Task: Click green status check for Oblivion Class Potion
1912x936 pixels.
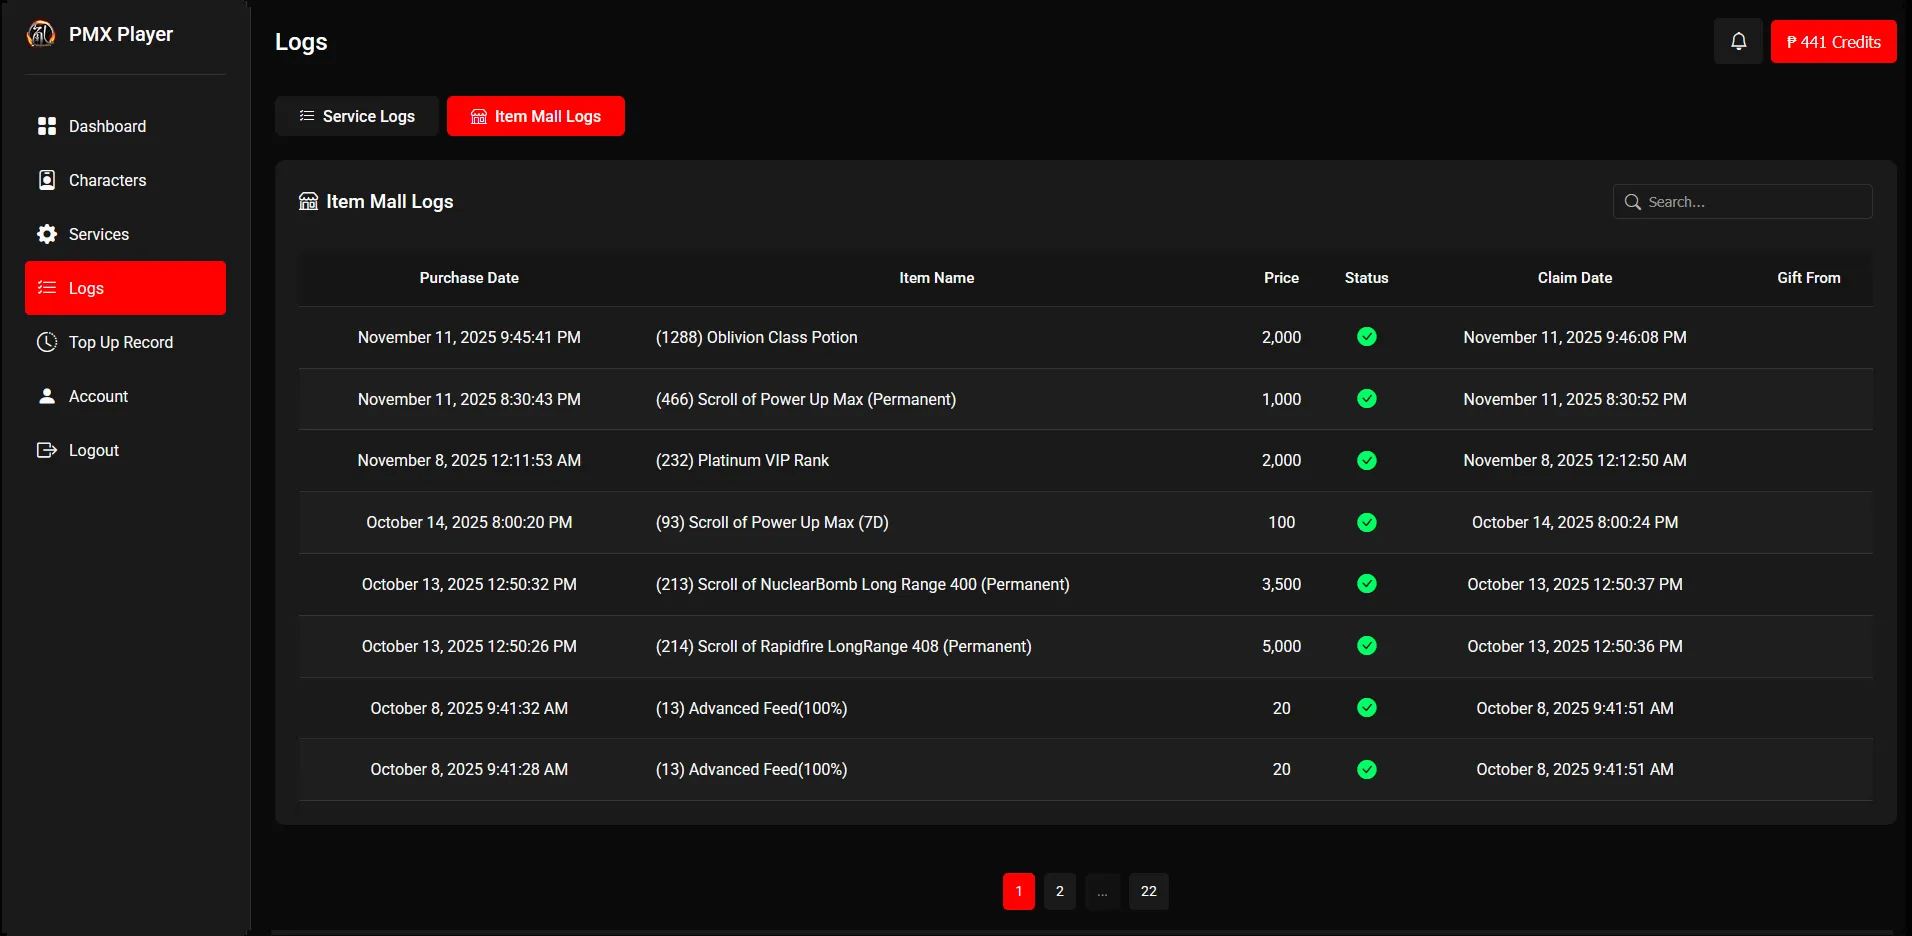Action: [1366, 337]
